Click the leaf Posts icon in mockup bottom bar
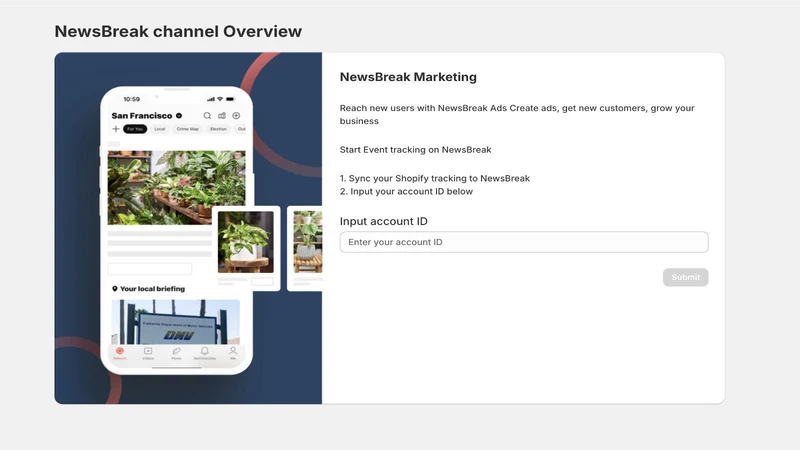Image resolution: width=800 pixels, height=450 pixels. coord(177,353)
